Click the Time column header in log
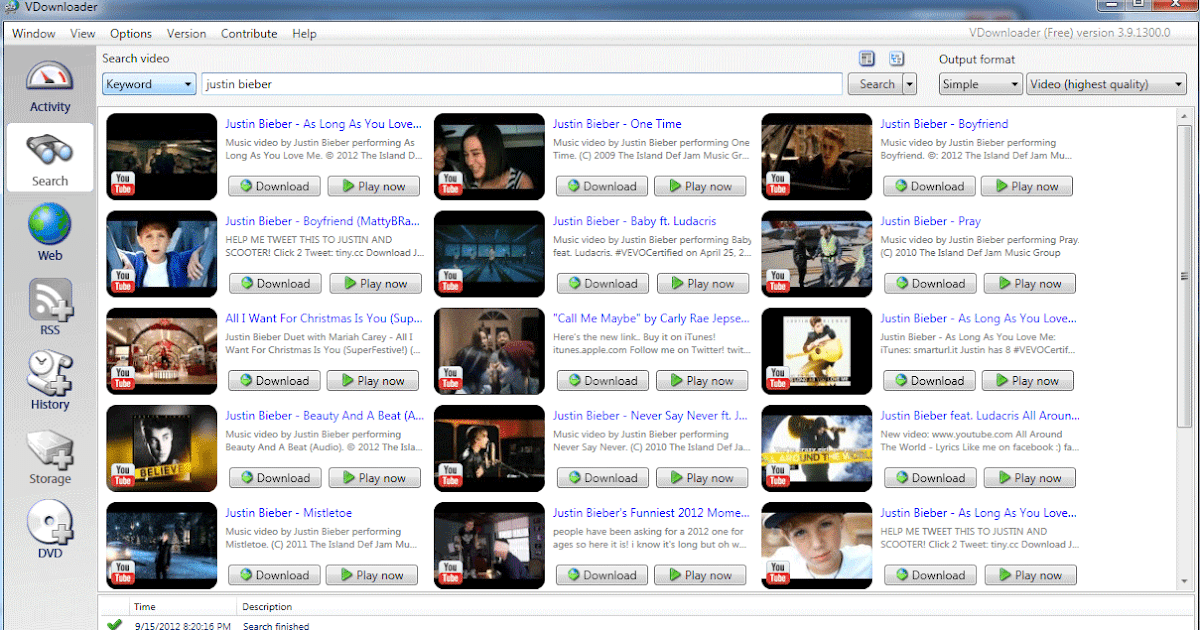Viewport: 1200px width, 630px height. tap(145, 606)
